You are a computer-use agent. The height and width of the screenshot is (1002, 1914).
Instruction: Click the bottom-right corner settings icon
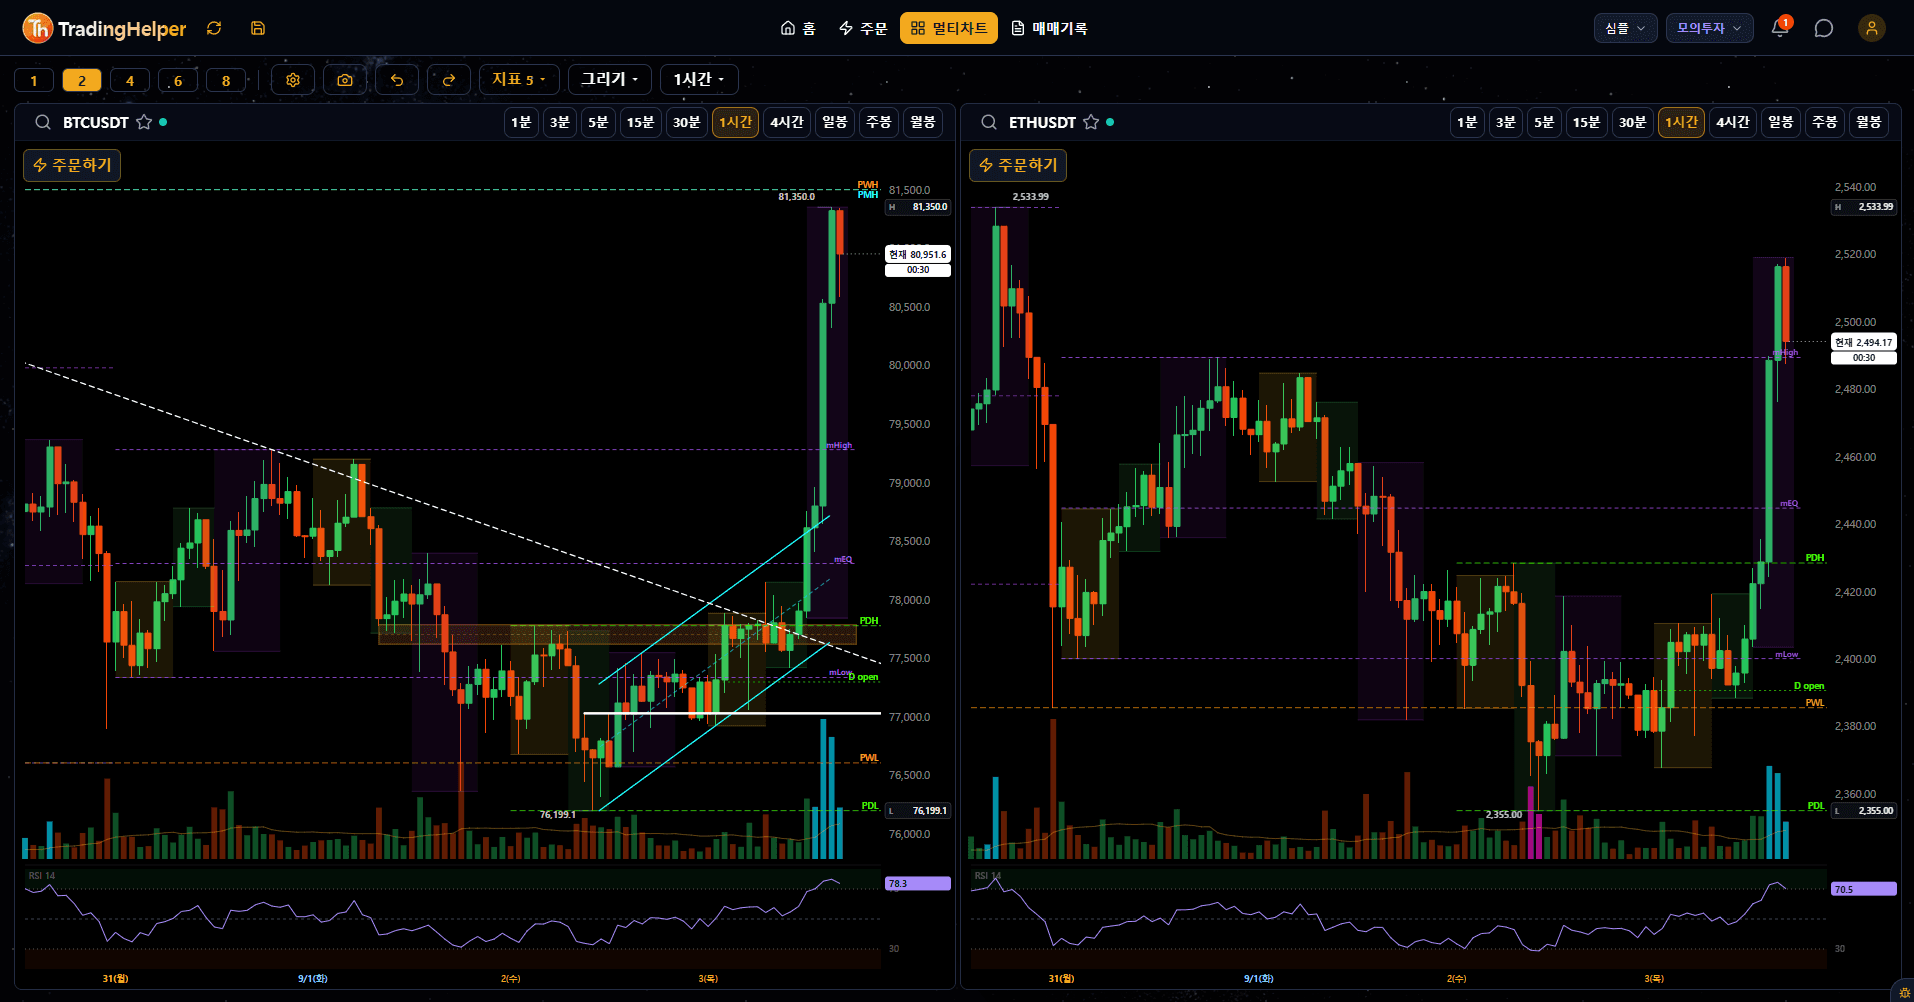click(1904, 992)
